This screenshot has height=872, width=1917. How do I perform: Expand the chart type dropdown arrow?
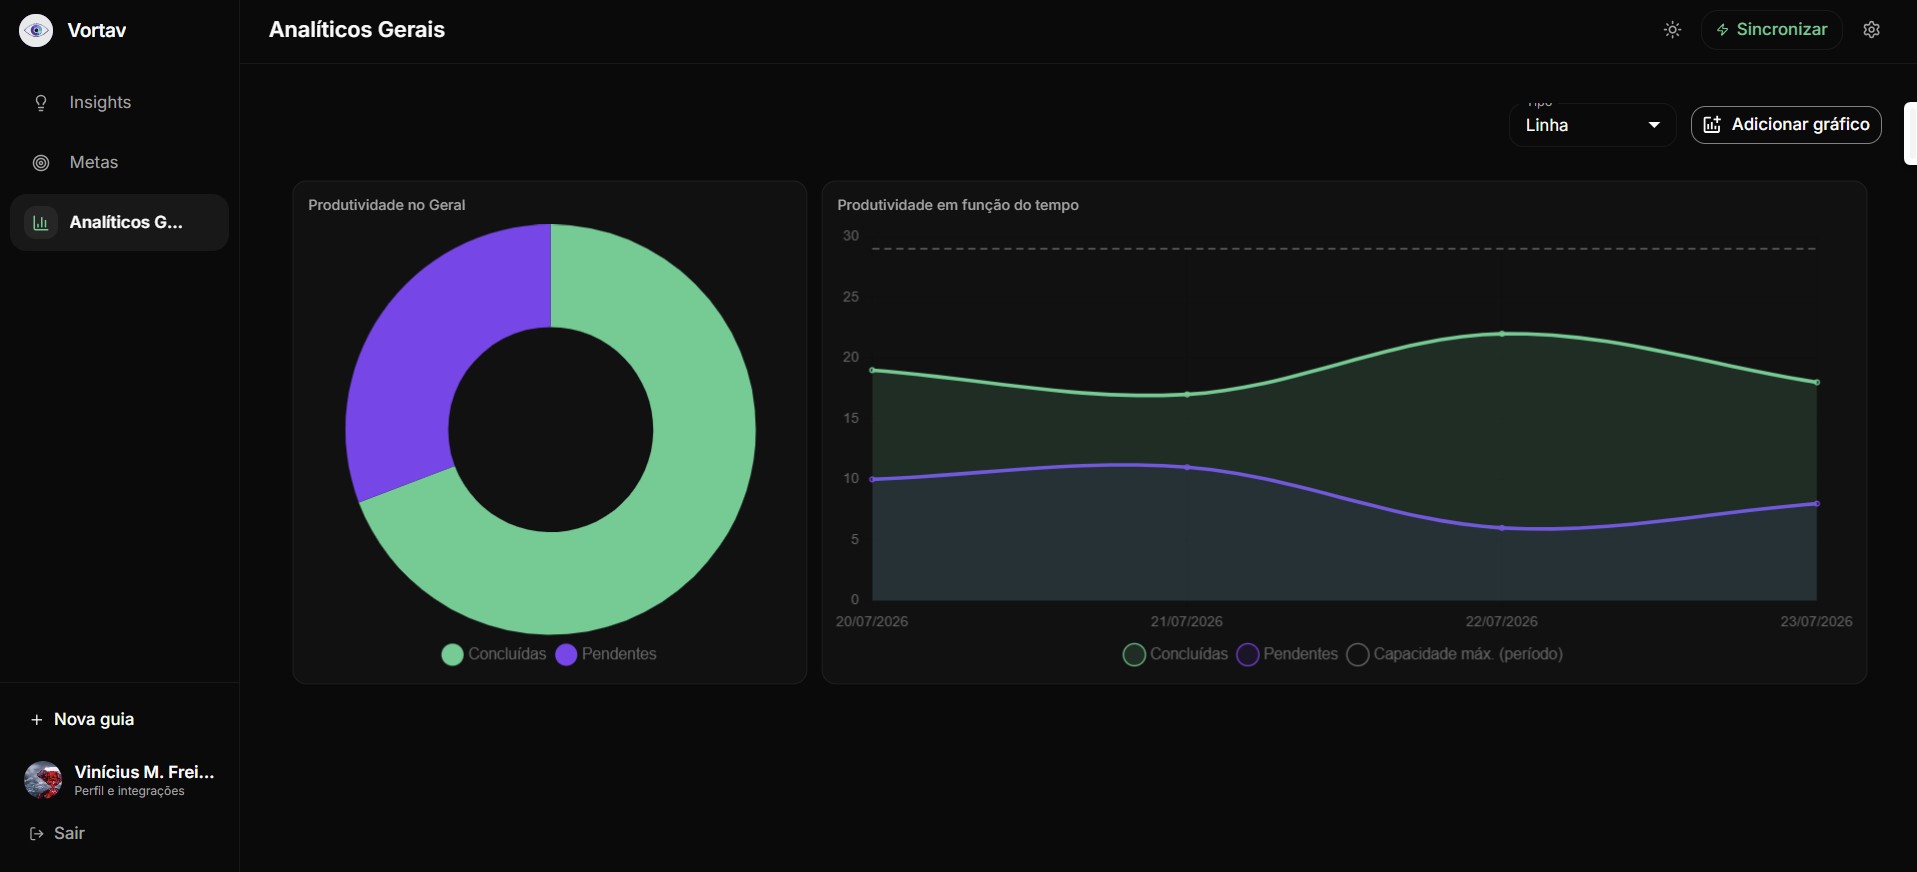[1654, 125]
